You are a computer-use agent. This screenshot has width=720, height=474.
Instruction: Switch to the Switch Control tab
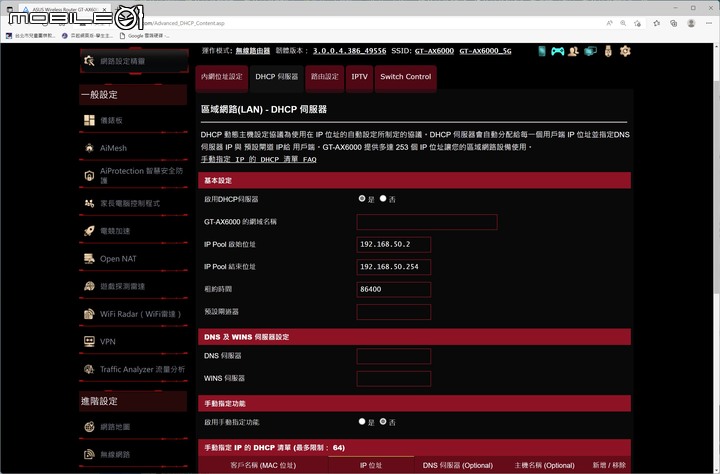[x=405, y=78]
